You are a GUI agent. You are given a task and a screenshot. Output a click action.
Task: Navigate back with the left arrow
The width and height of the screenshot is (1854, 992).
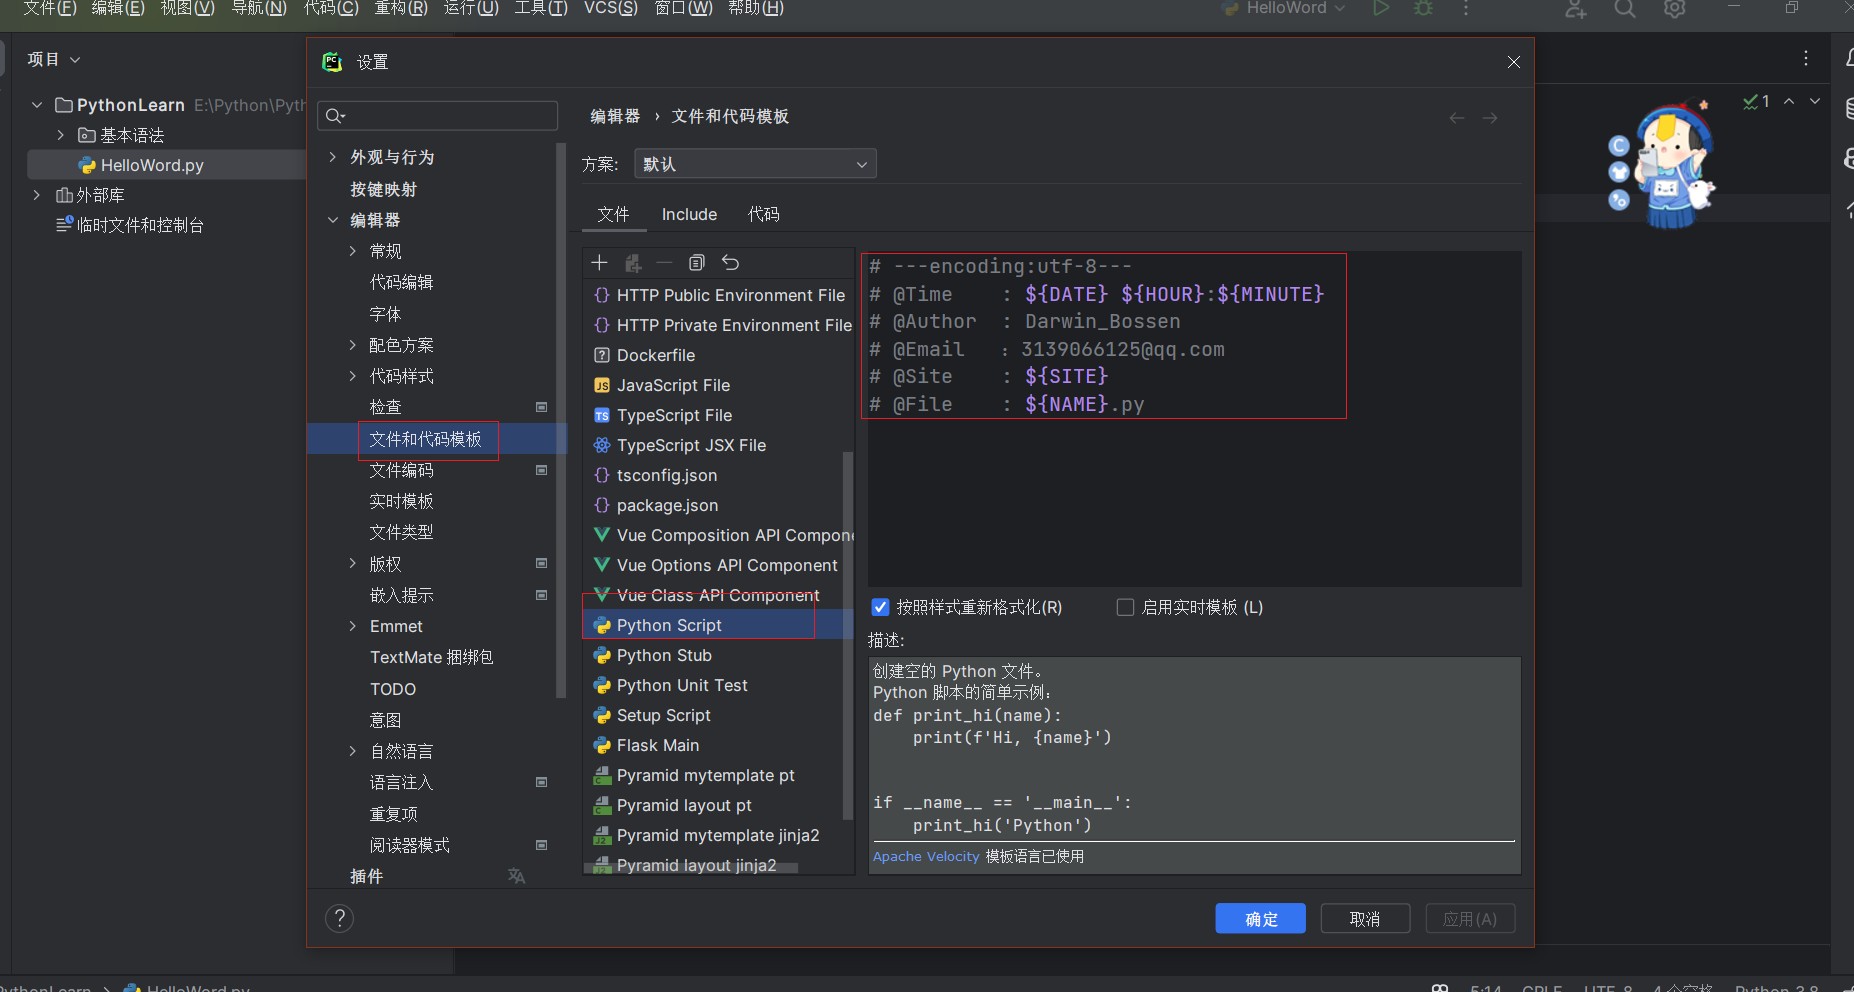pos(1457,118)
